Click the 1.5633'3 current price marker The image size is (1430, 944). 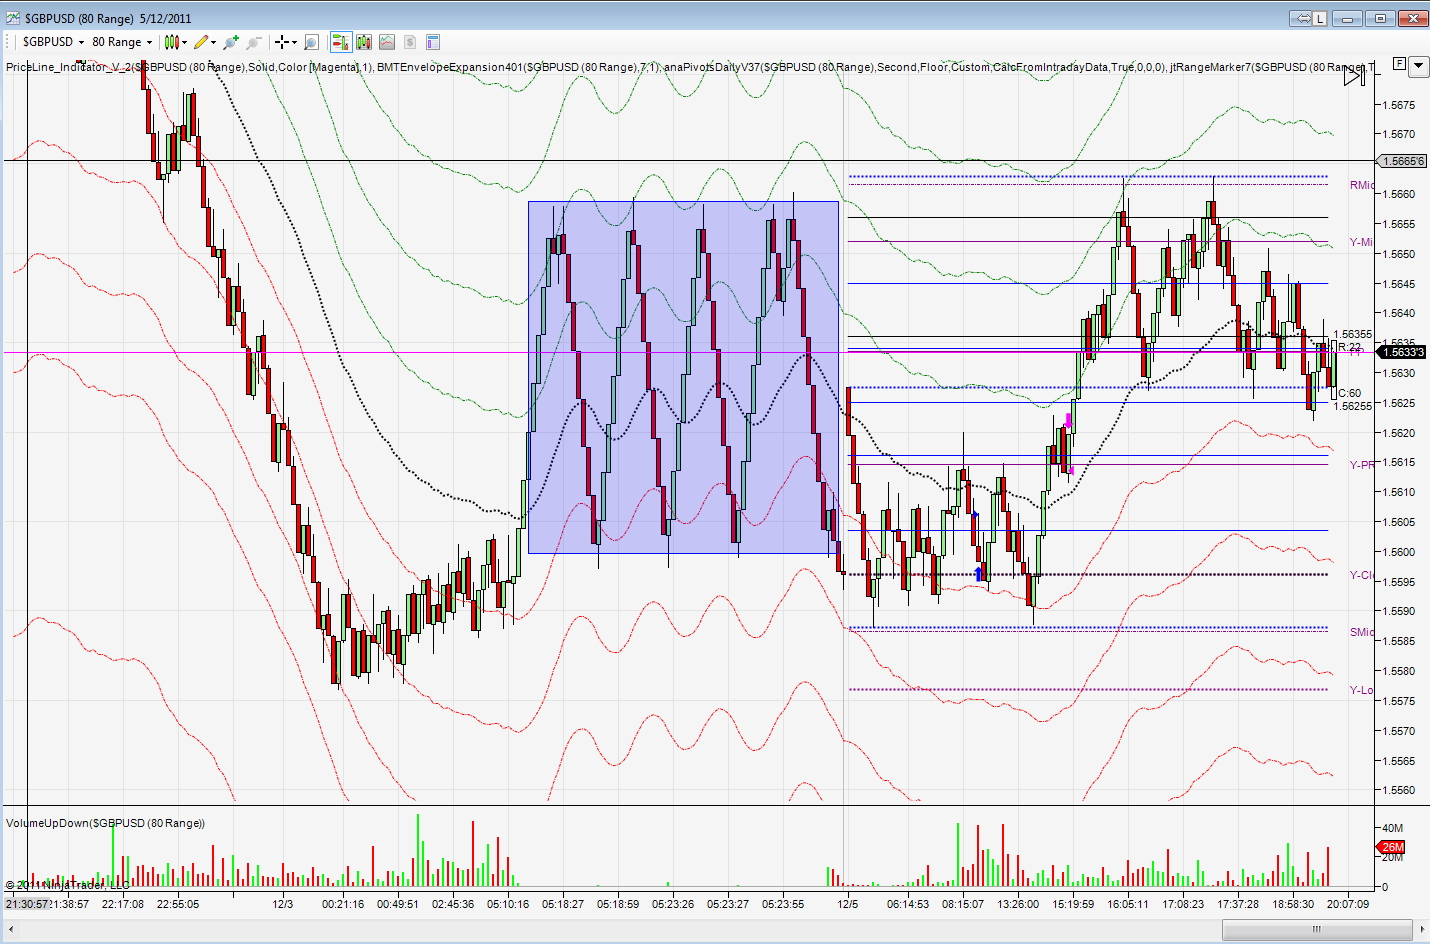[x=1402, y=352]
